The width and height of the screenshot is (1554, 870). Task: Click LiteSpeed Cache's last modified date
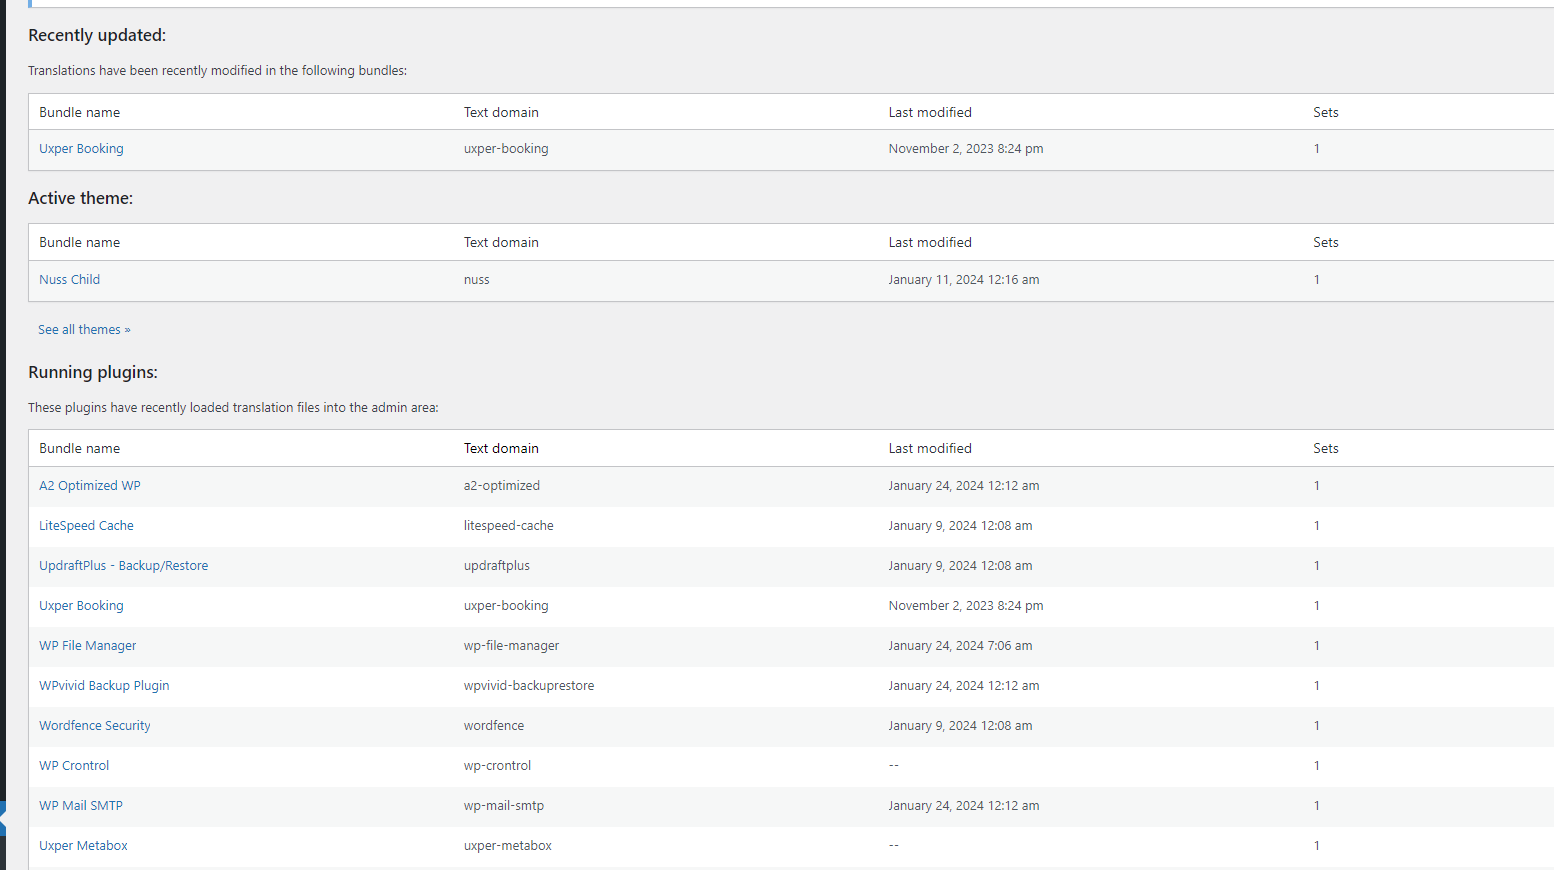(x=960, y=525)
